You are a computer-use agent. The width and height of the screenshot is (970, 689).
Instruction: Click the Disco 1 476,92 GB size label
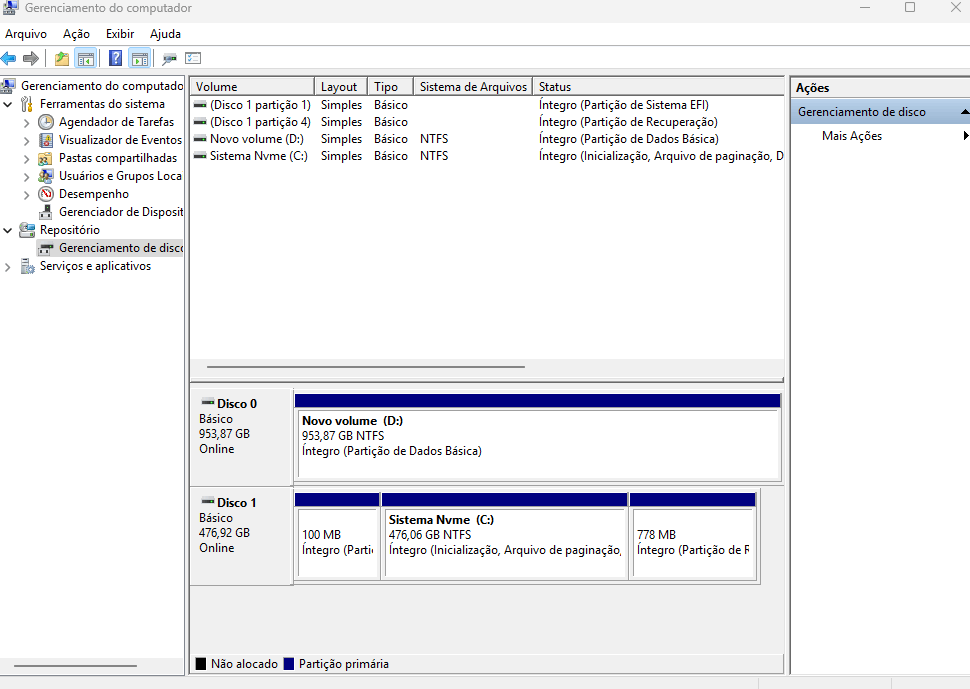224,533
